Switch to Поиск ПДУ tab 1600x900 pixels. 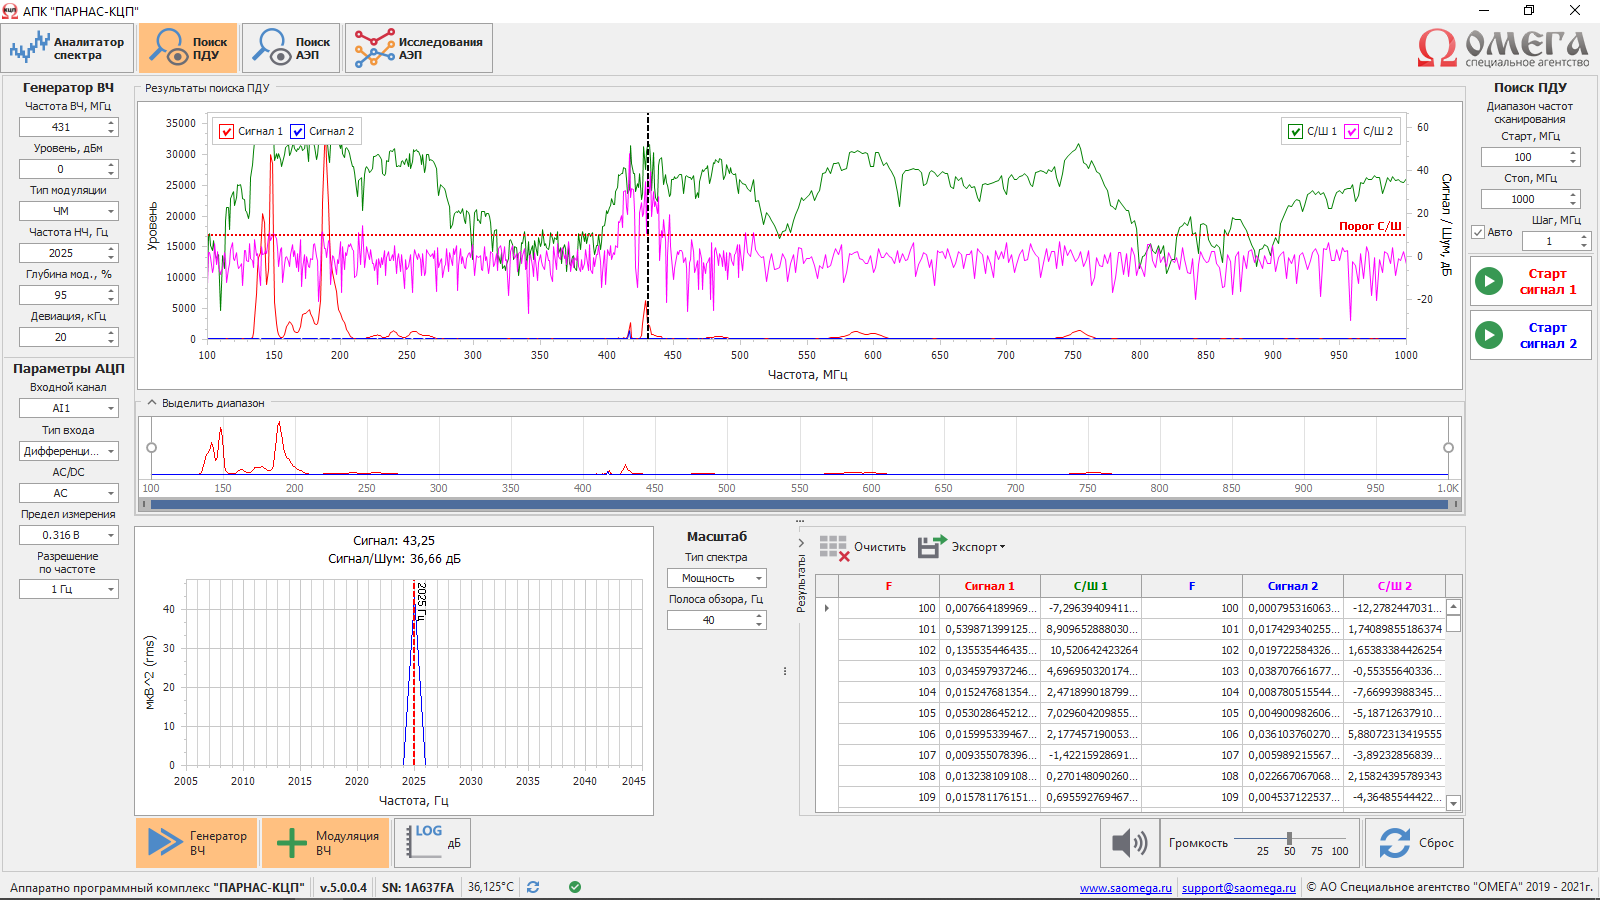pos(189,48)
